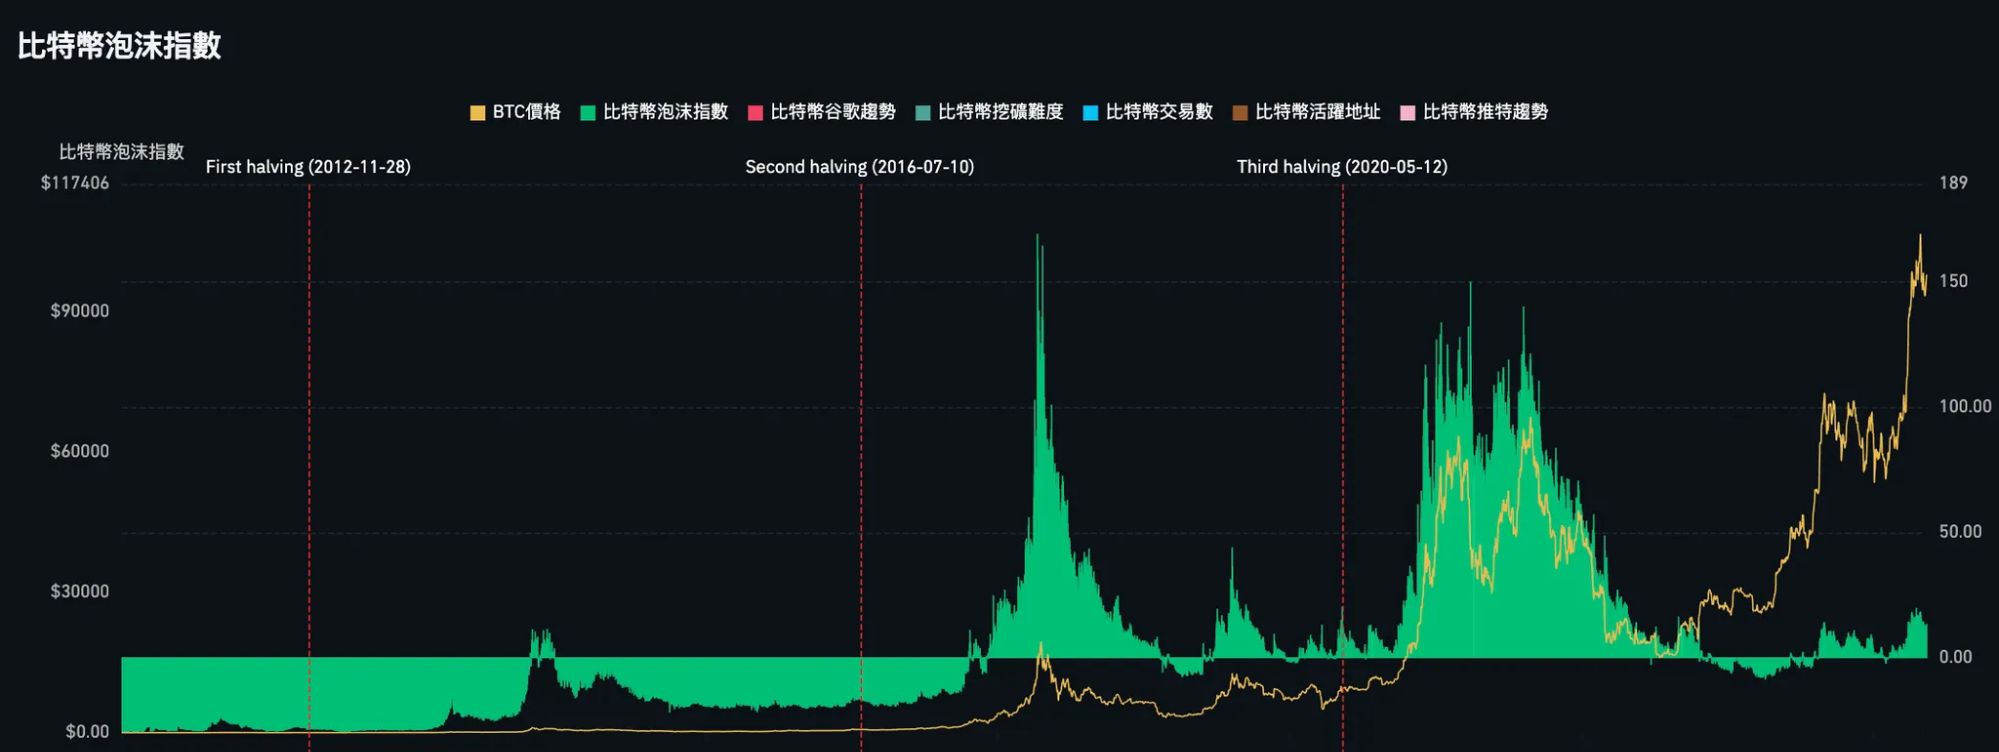Click the teal 比特幣挖礦難度 legend swatch
This screenshot has height=752, width=1999.
[923, 113]
